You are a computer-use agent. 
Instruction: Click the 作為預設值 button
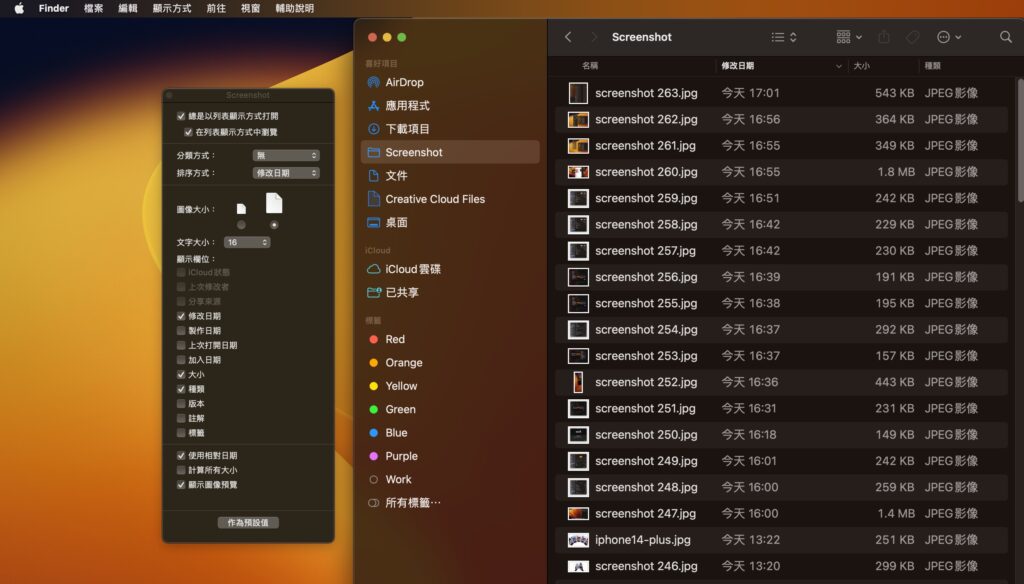click(247, 521)
